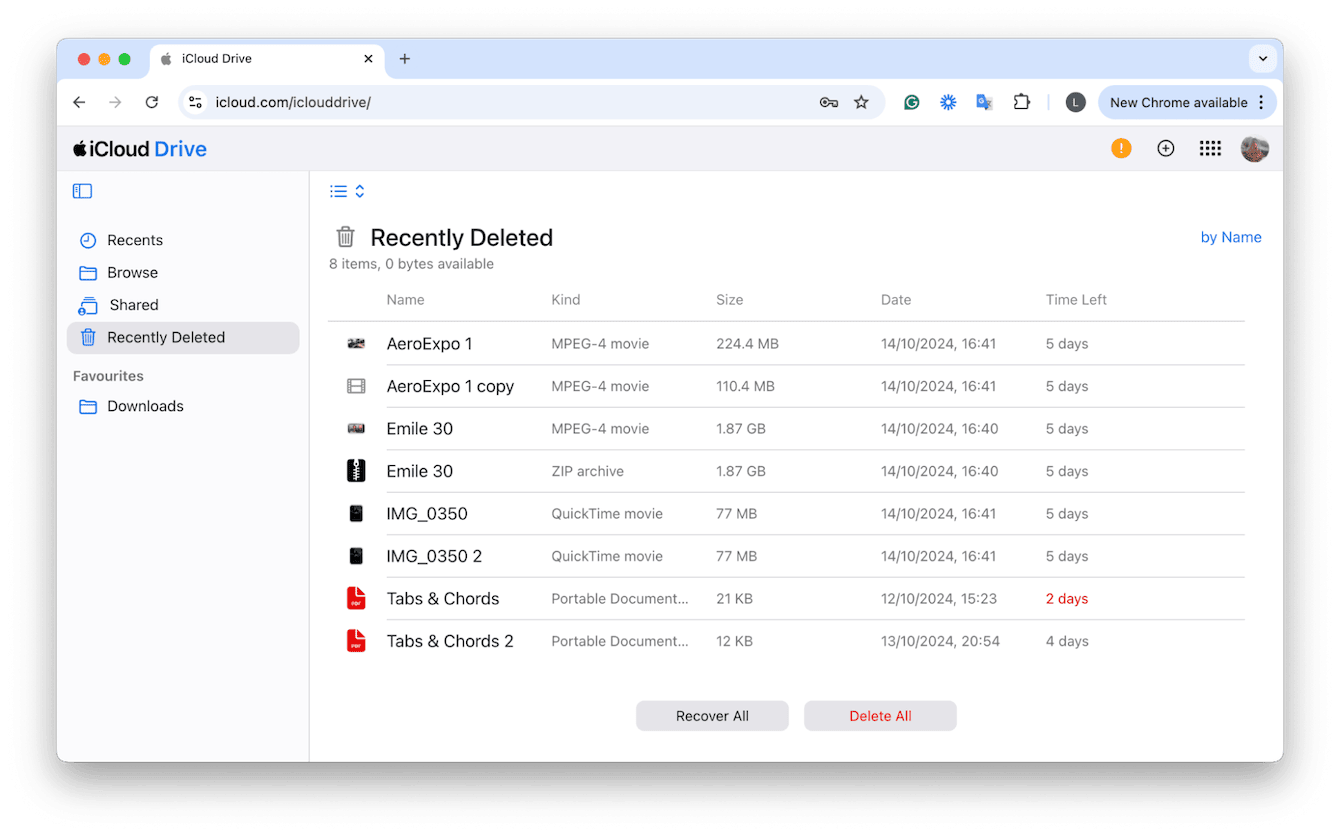Click the Delete All button

click(880, 715)
